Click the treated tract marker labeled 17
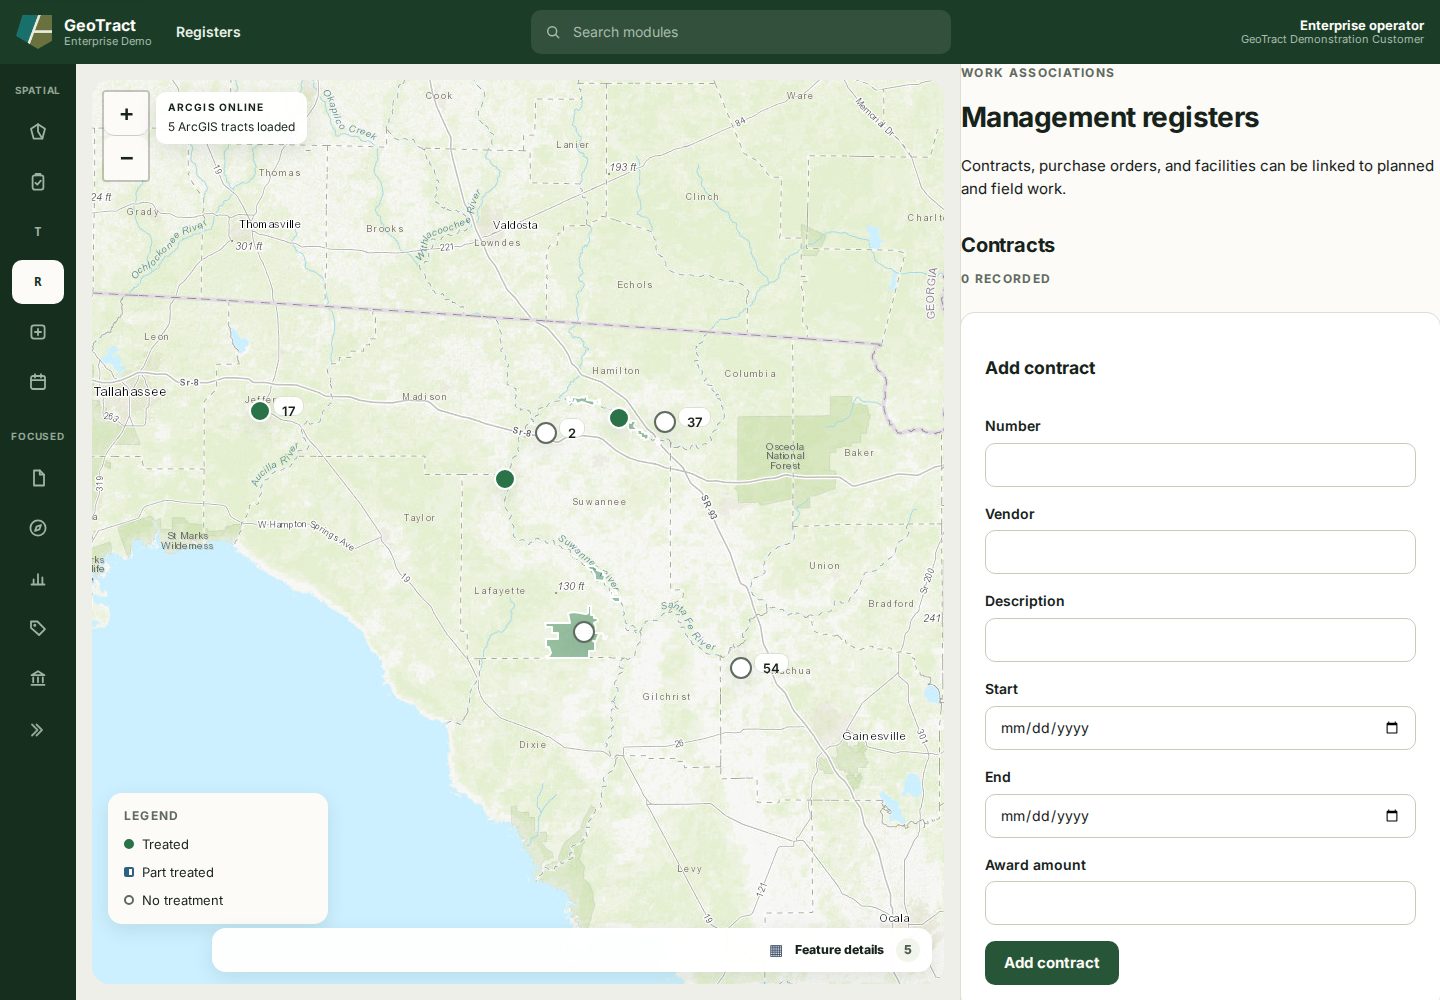1440x1000 pixels. pyautogui.click(x=260, y=411)
